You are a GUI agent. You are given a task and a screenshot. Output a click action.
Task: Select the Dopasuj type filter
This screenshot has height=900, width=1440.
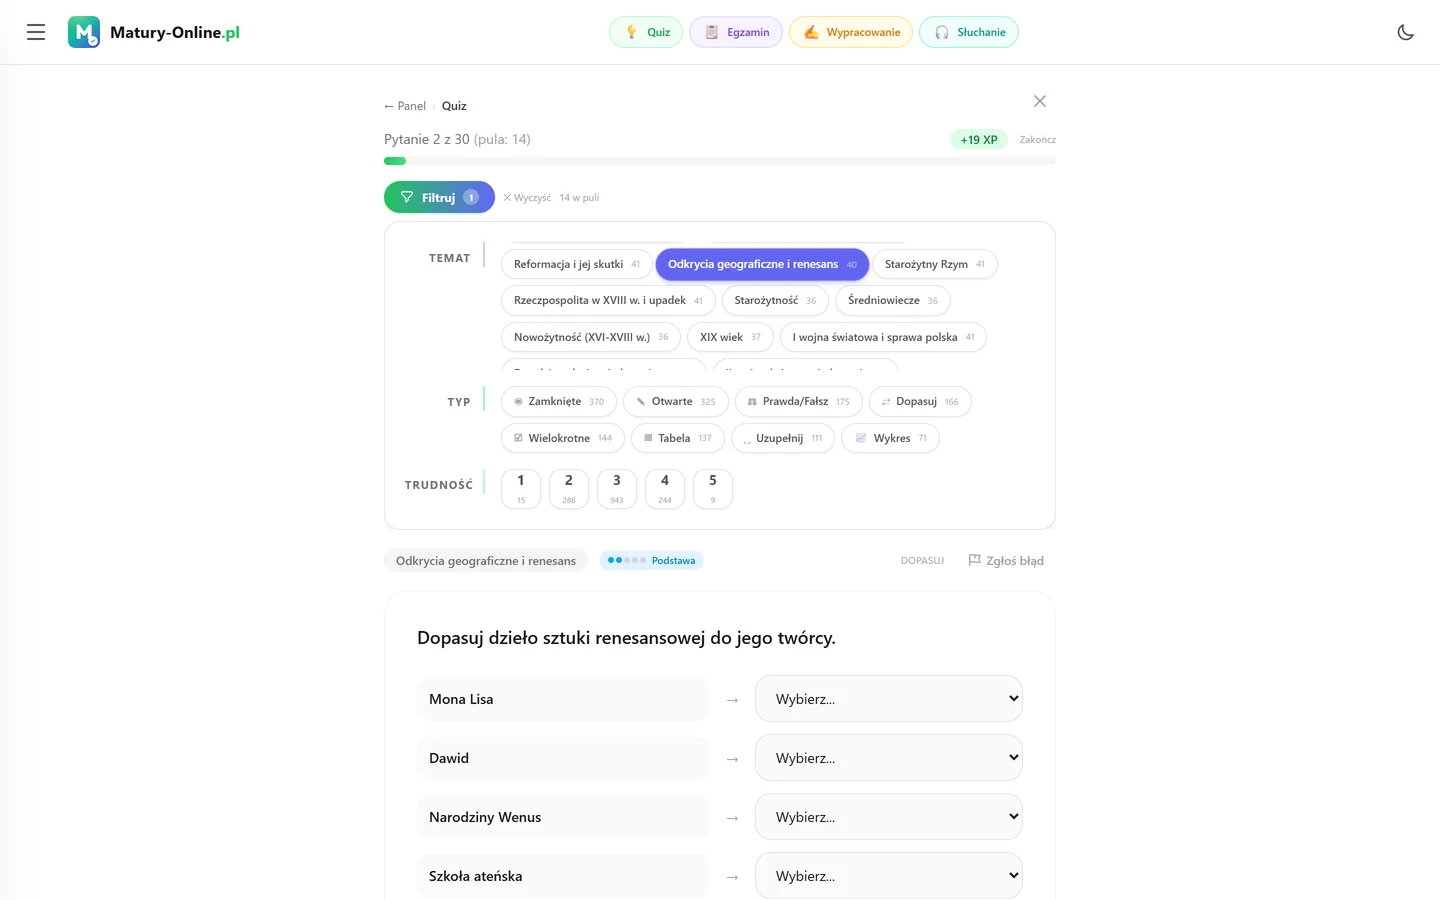pyautogui.click(x=920, y=401)
